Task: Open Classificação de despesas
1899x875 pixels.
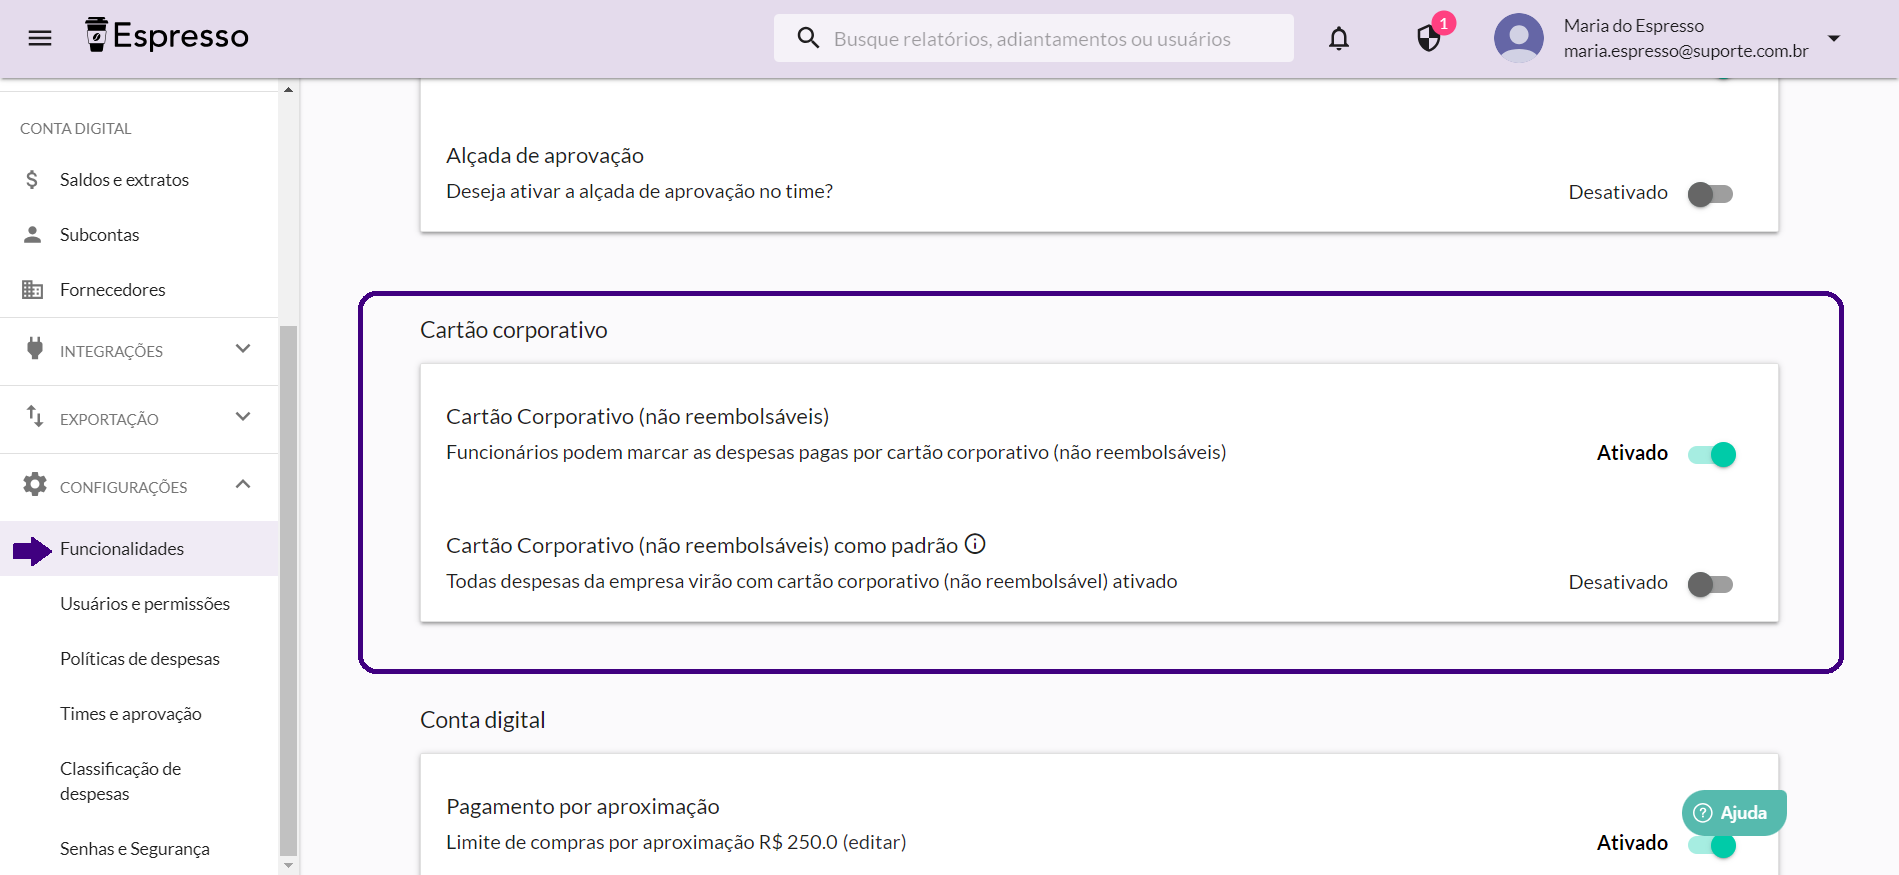Action: click(x=120, y=781)
